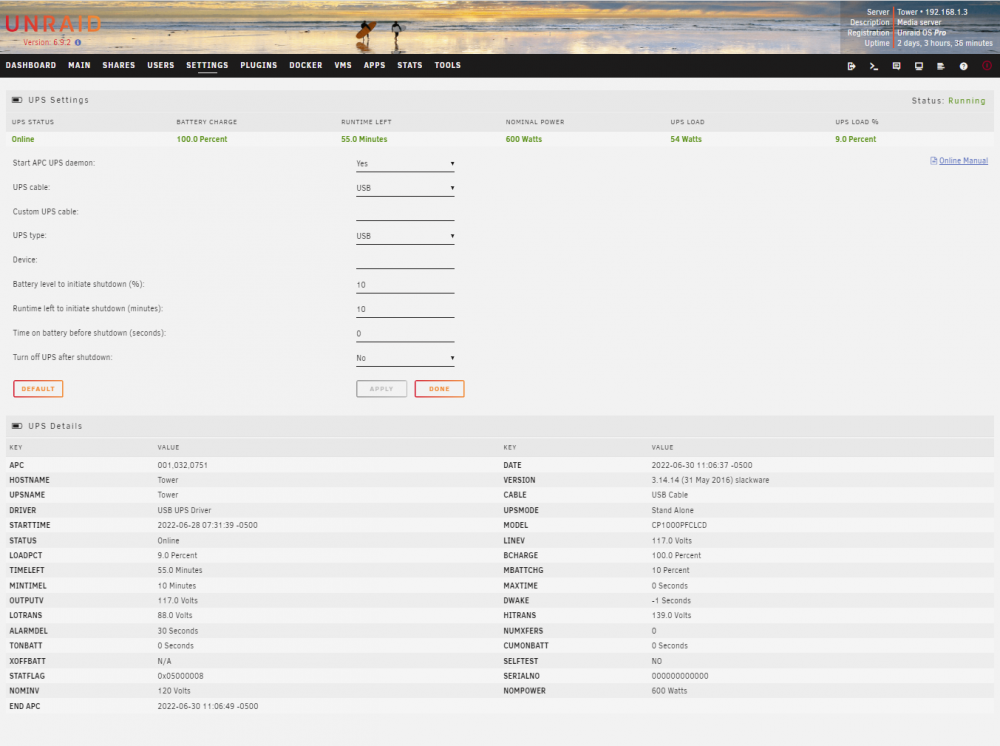
Task: Click the '55.0 Minutes' runtime left header value
Action: [x=364, y=139]
